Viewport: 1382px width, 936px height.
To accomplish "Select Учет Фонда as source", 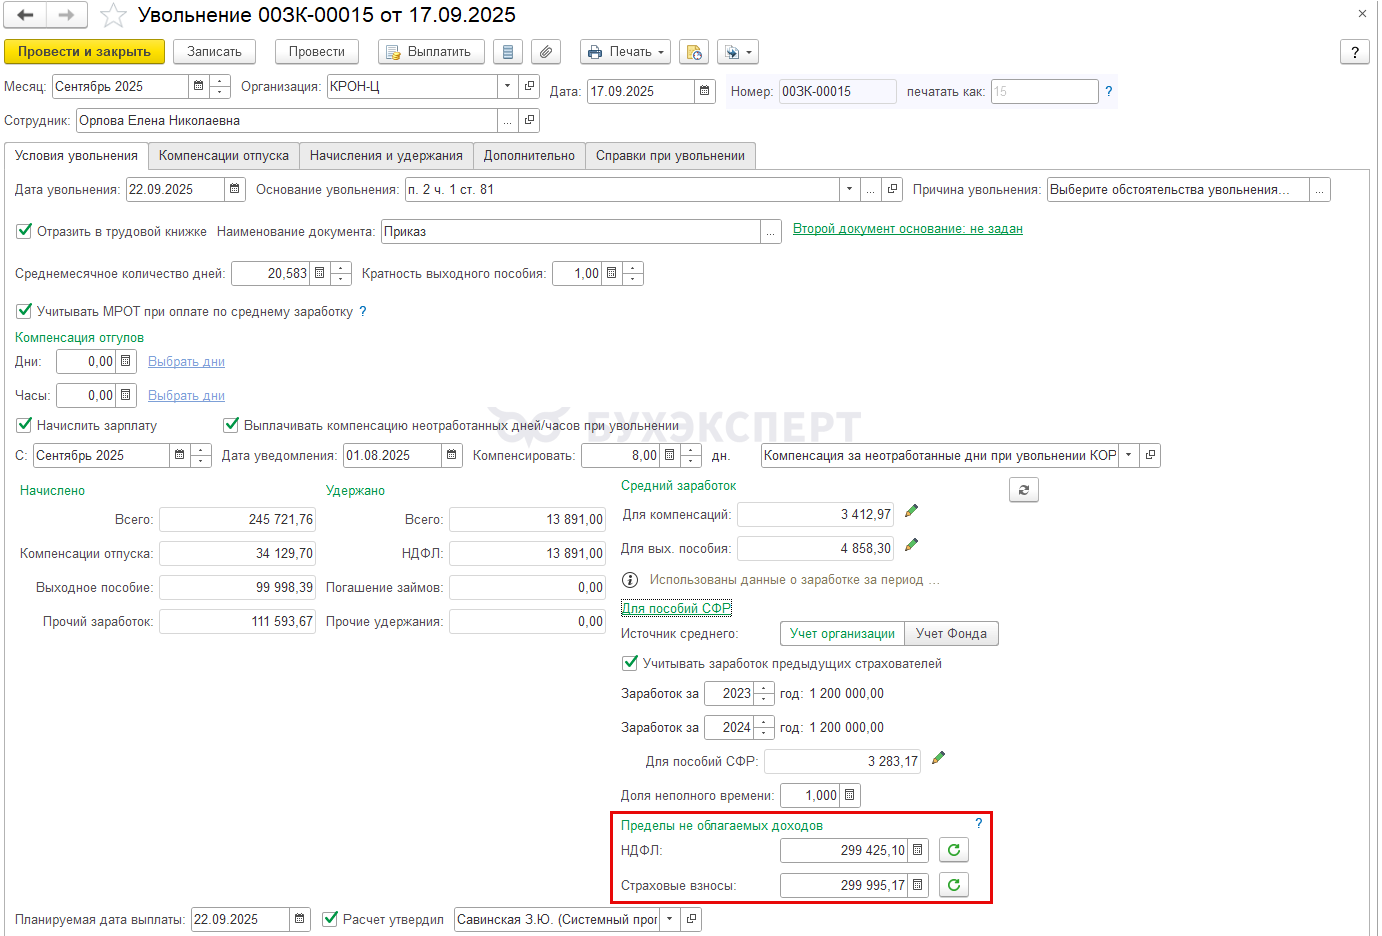I will (x=951, y=634).
